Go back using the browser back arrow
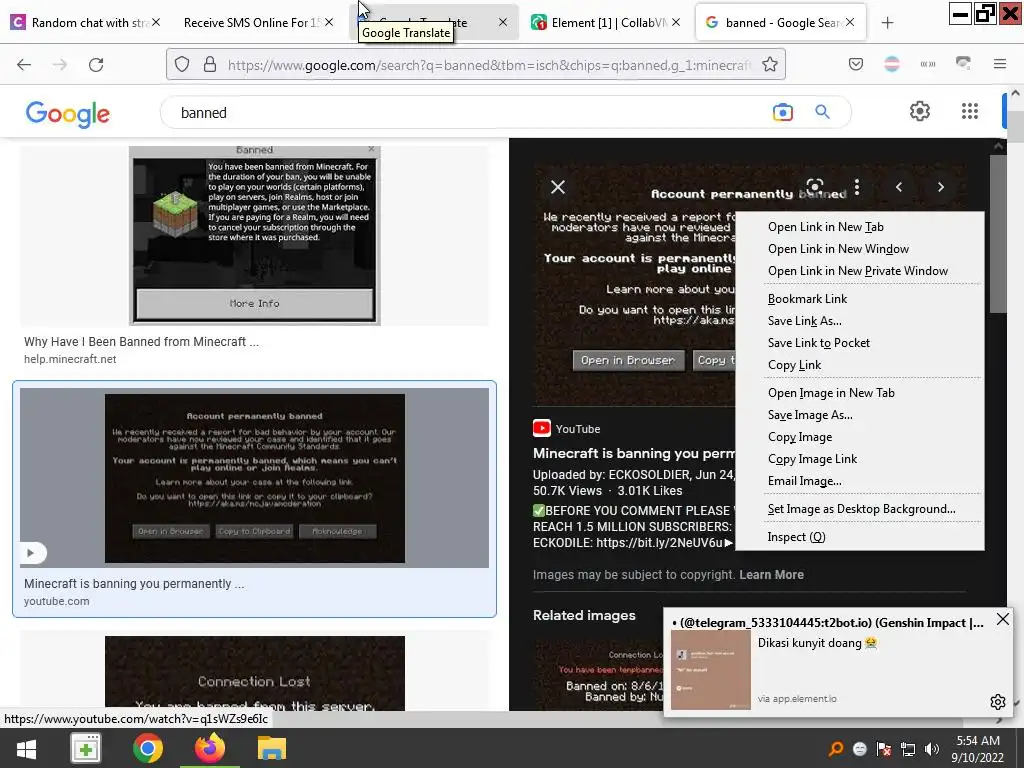This screenshot has height=768, width=1024. click(x=24, y=64)
